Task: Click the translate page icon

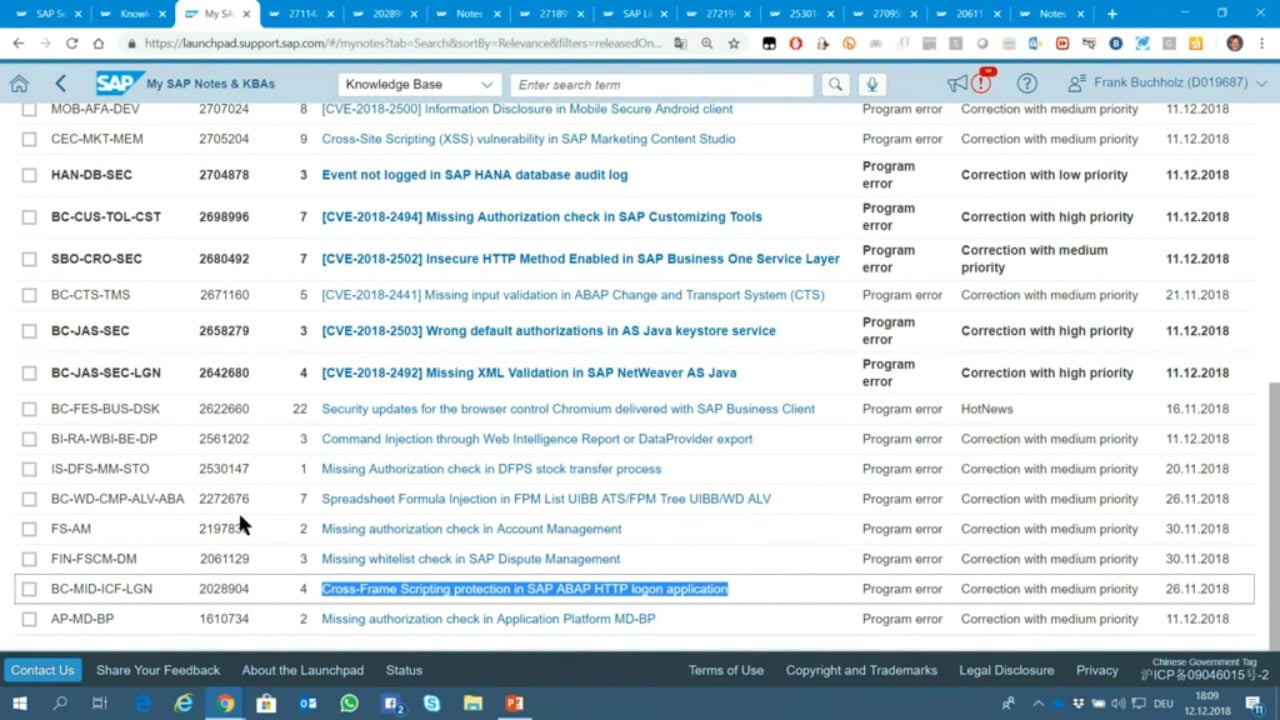Action: [x=680, y=44]
